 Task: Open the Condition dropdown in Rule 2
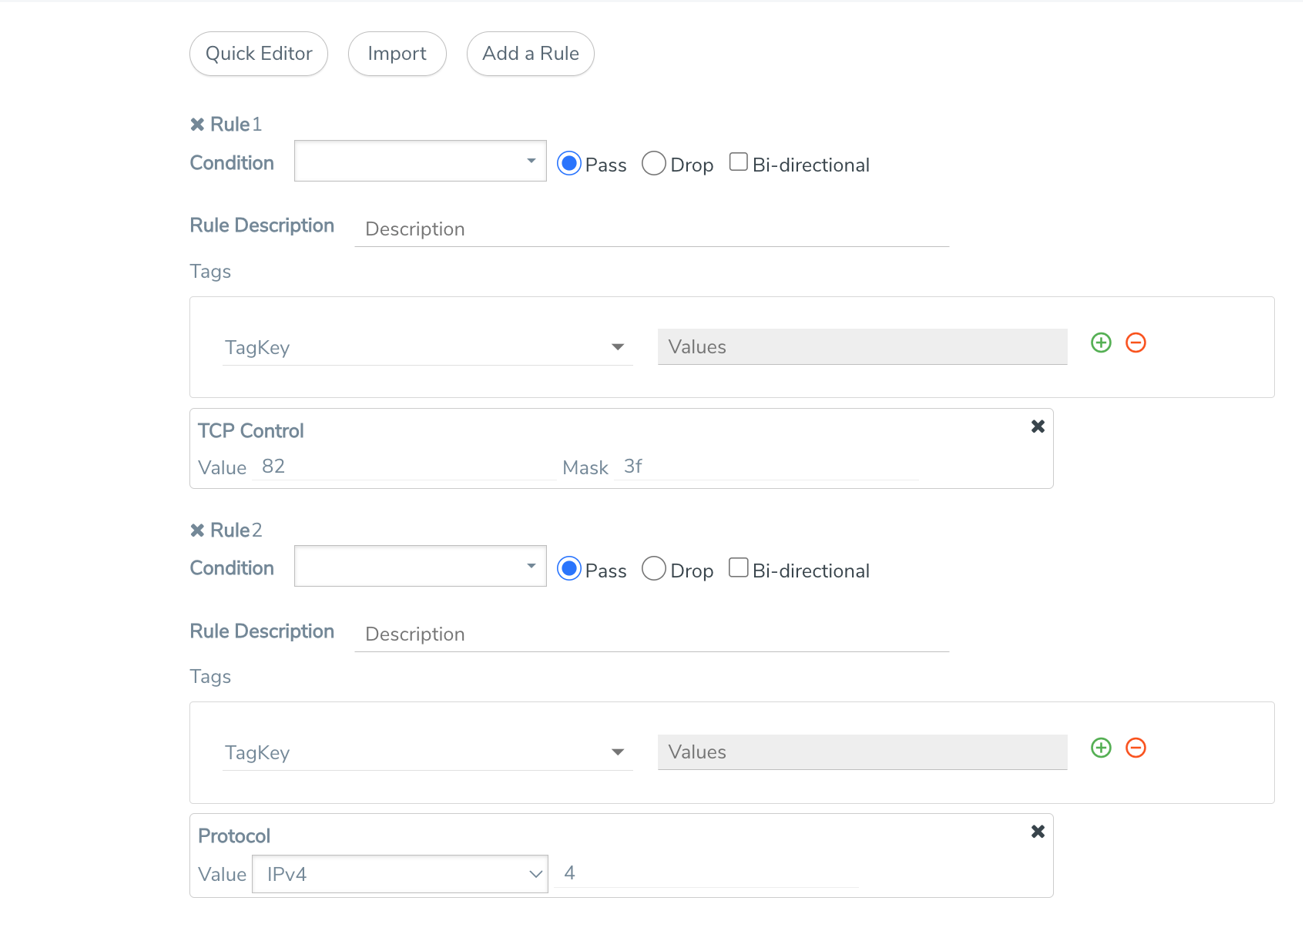click(420, 566)
